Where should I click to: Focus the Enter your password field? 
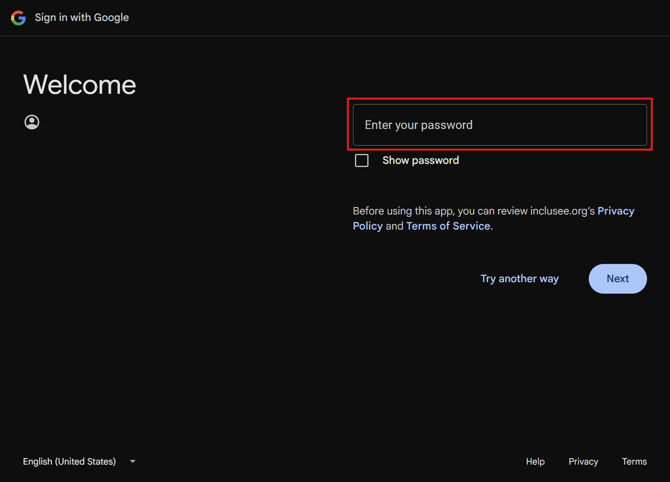click(500, 125)
